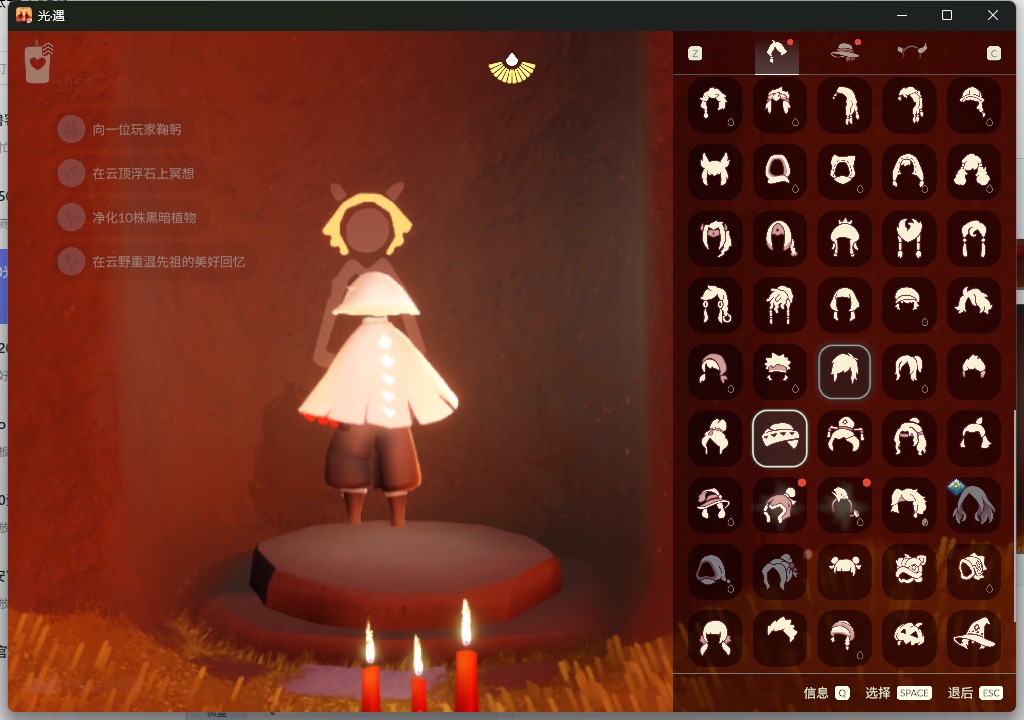Select the hairstyle with a small crown

844,238
